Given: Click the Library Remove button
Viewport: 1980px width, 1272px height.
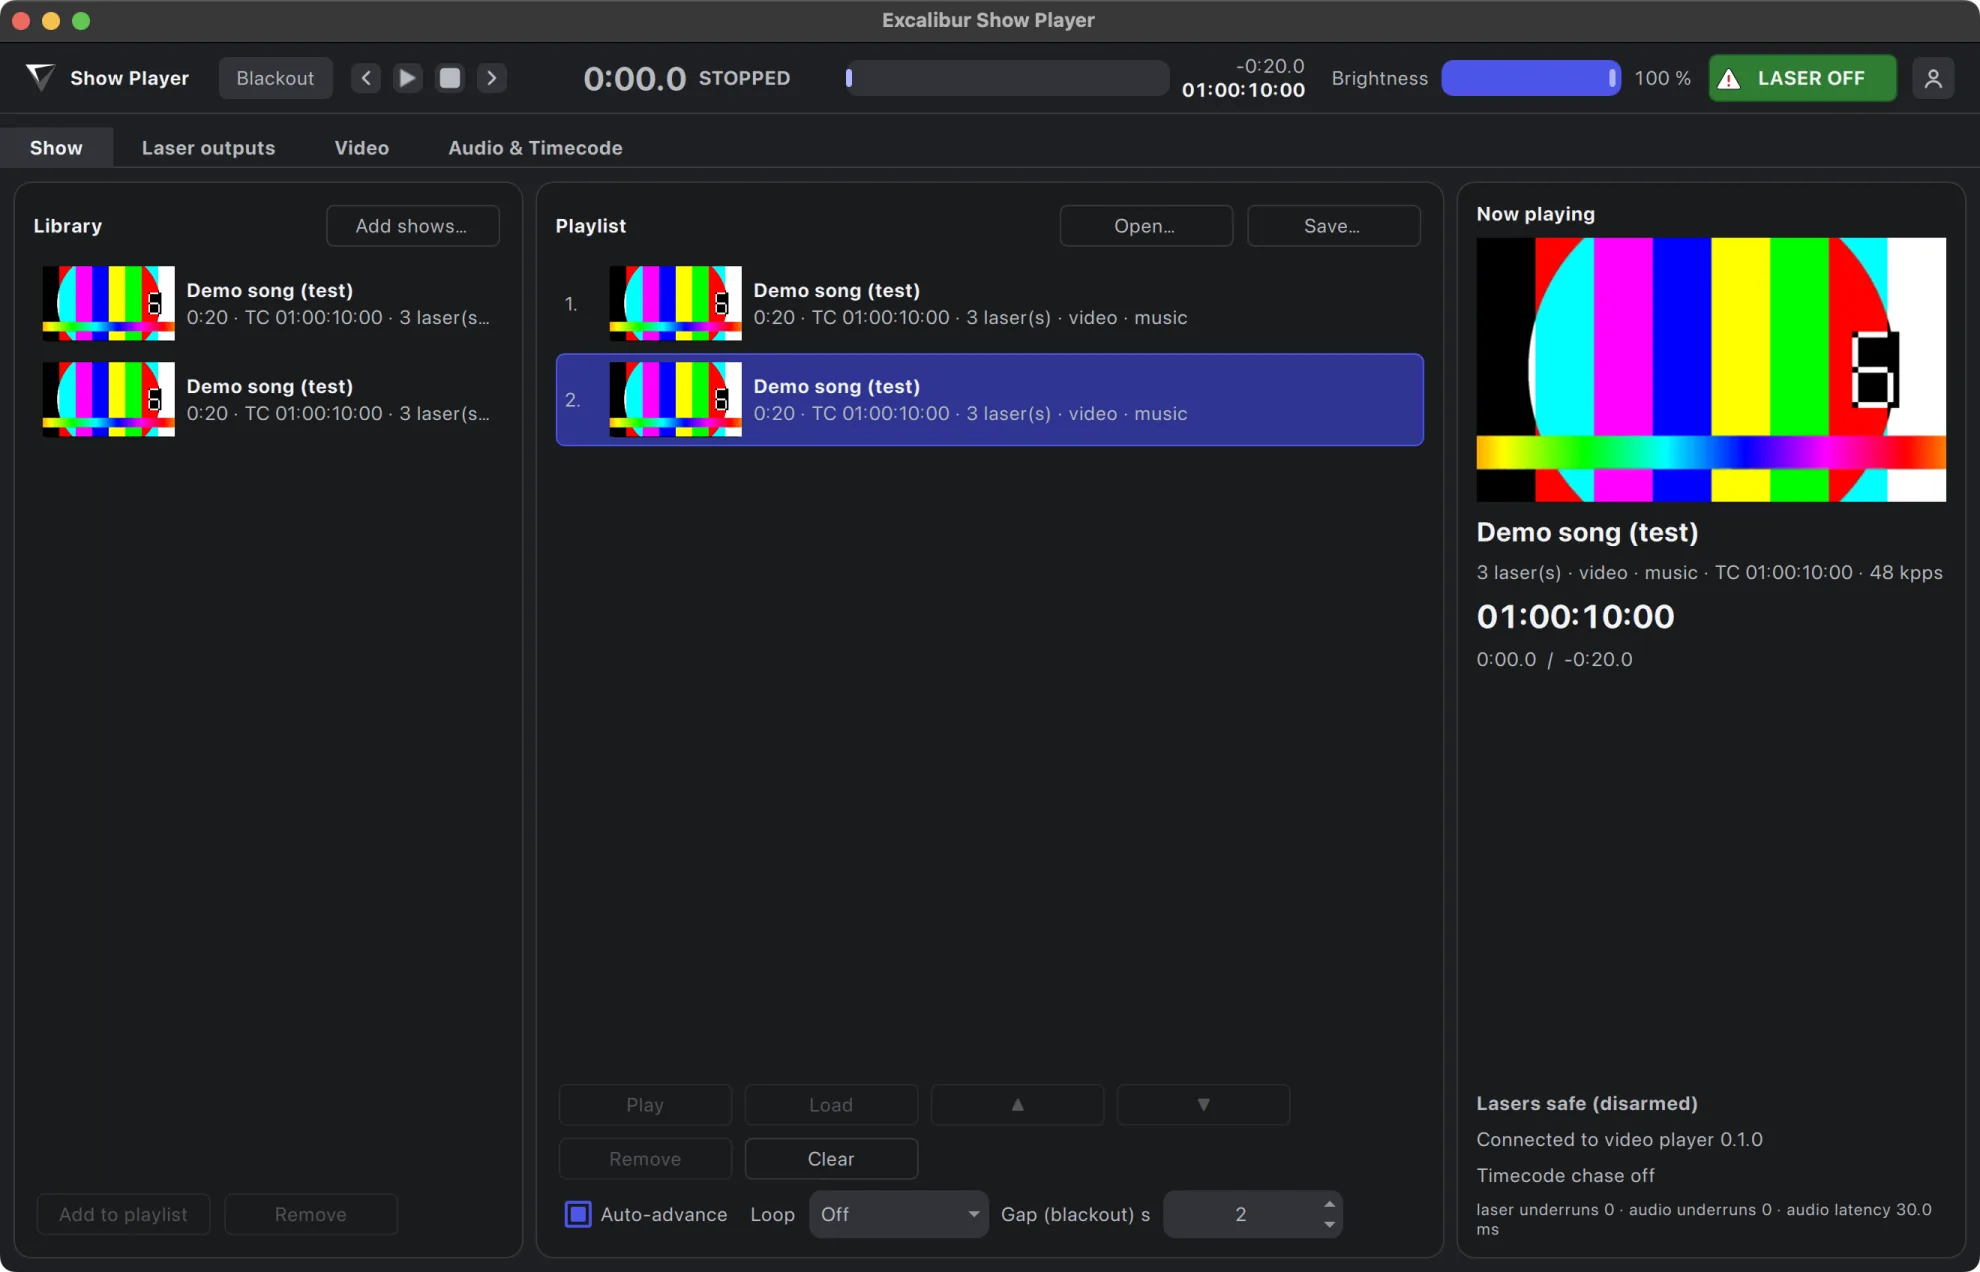Looking at the screenshot, I should [311, 1214].
